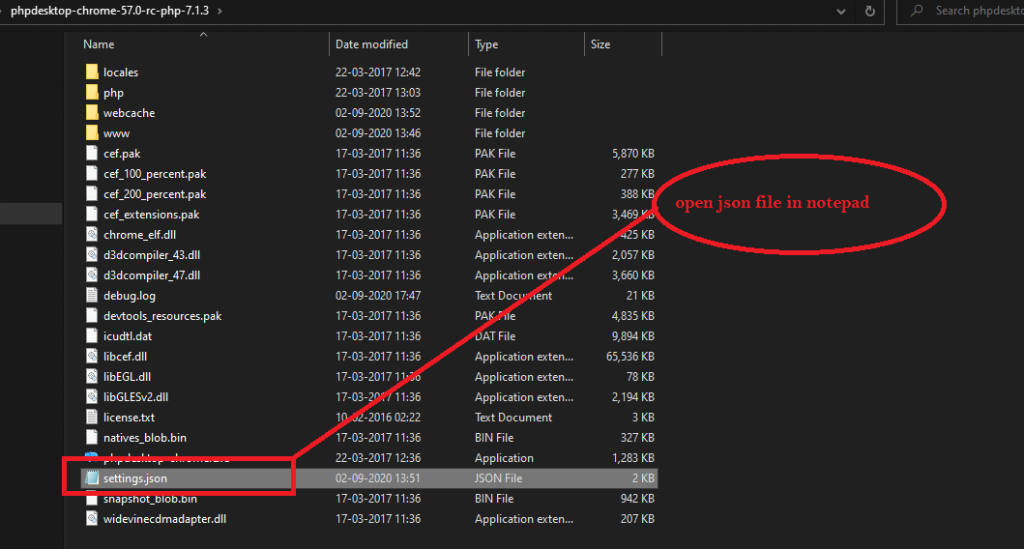The image size is (1024, 549).
Task: Click the refresh icon beside address bar
Action: click(870, 11)
